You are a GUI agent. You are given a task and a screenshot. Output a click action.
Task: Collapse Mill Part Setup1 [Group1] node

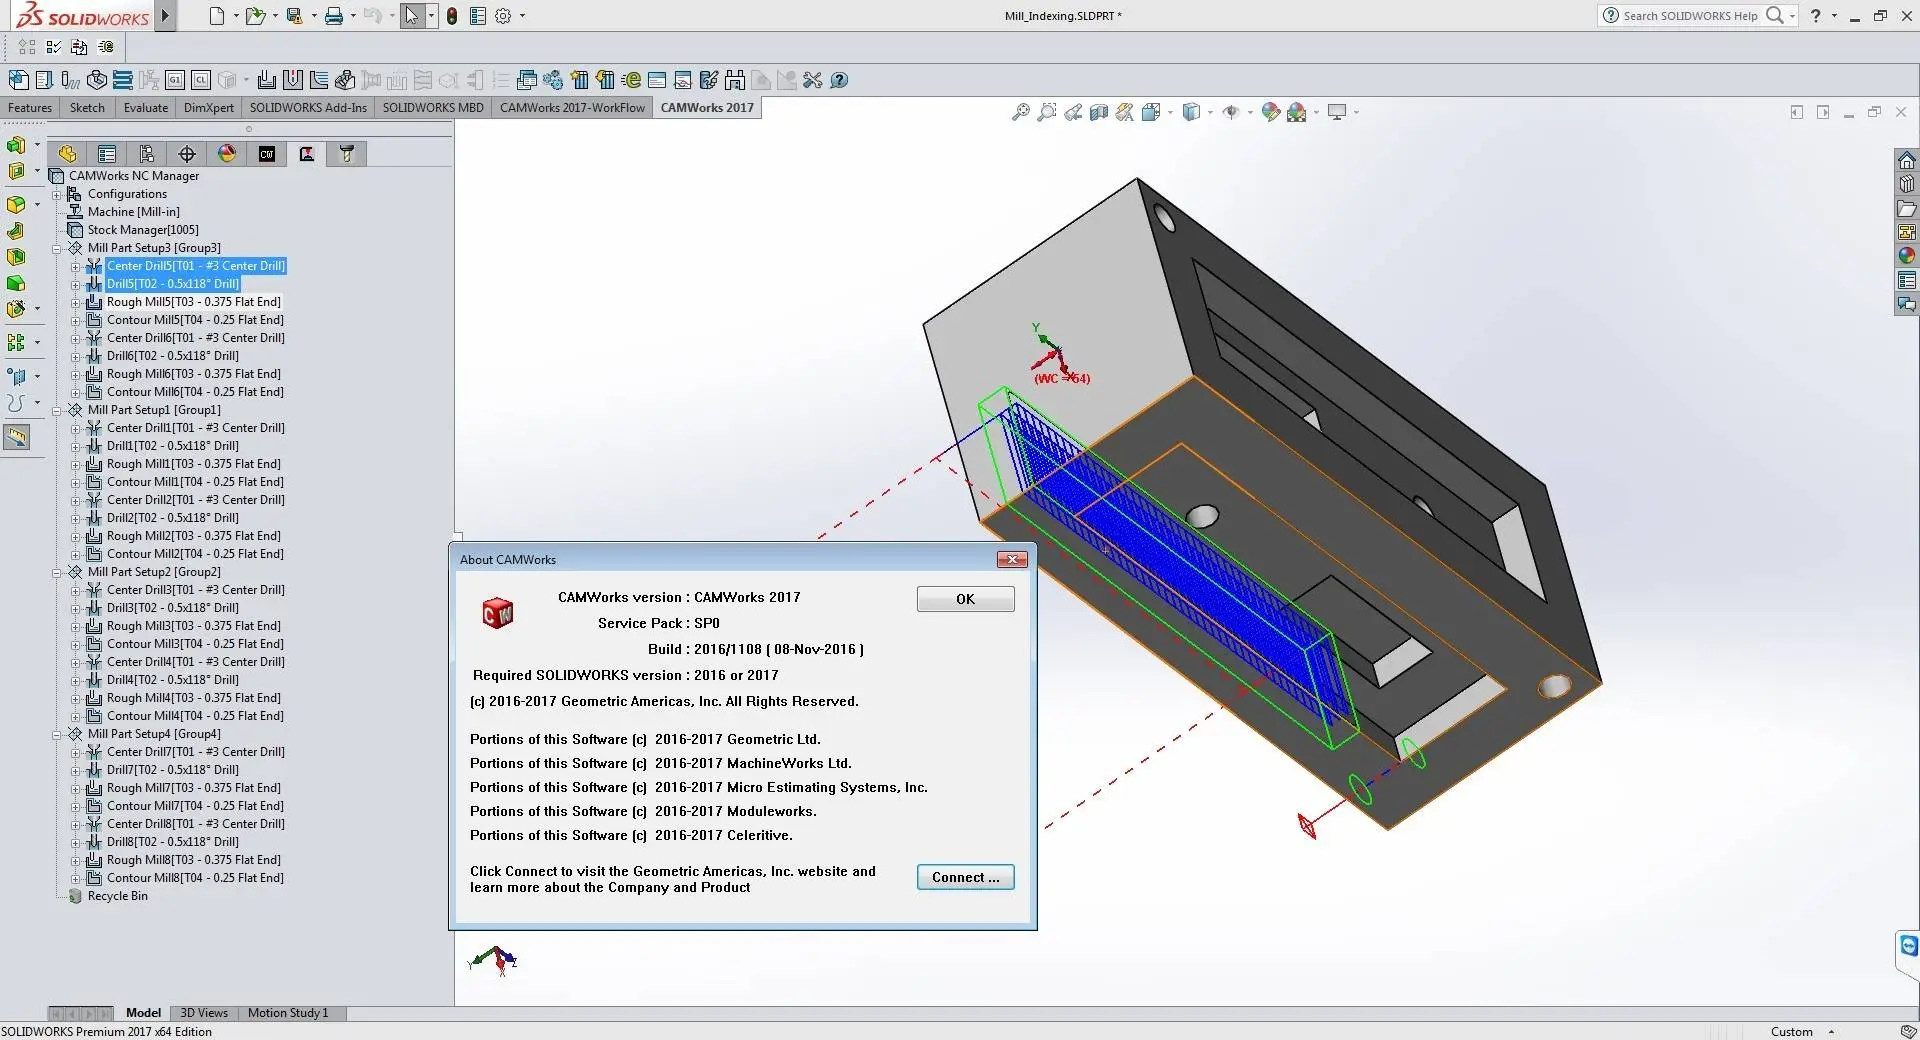57,410
